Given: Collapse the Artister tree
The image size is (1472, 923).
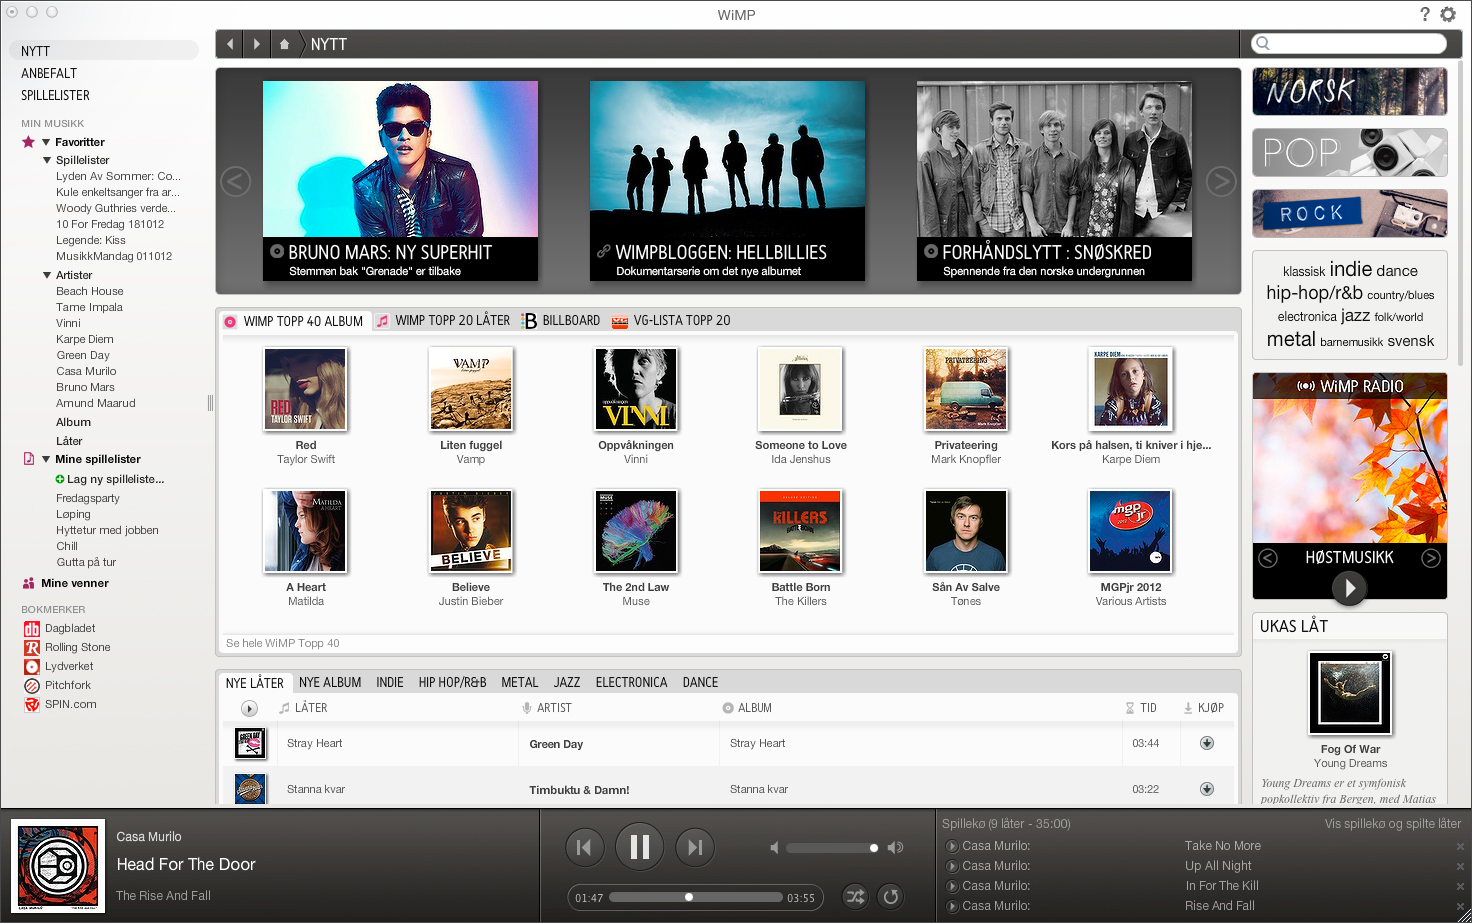Looking at the screenshot, I should (47, 275).
